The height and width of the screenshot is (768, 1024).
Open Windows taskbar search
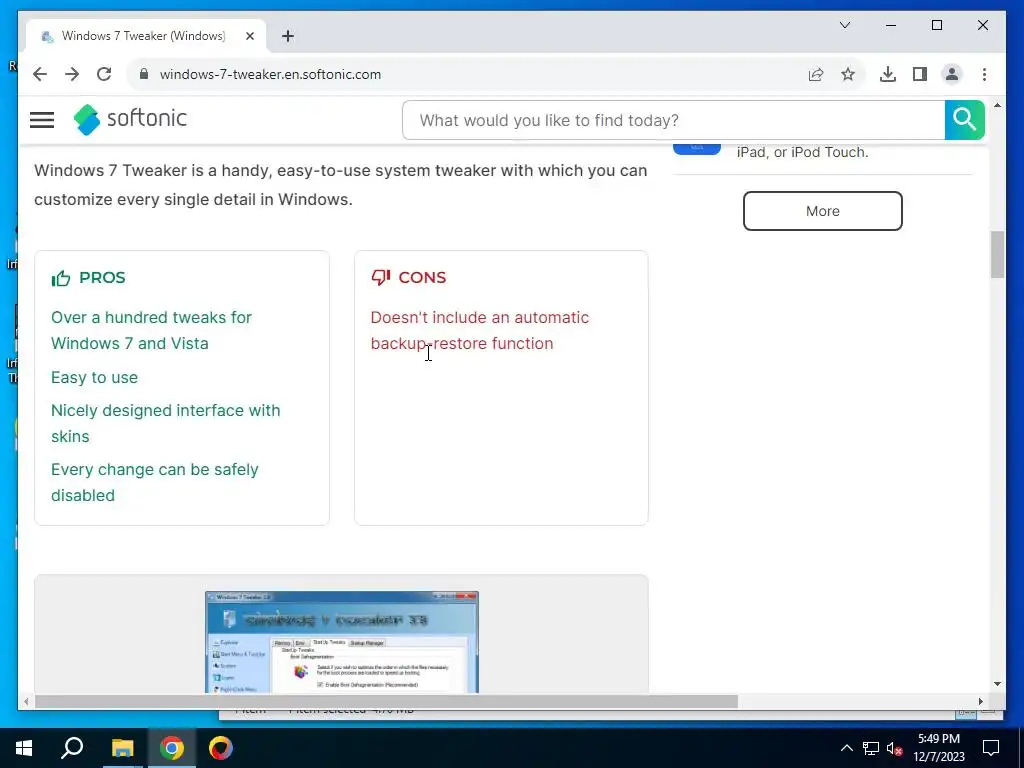[72, 748]
